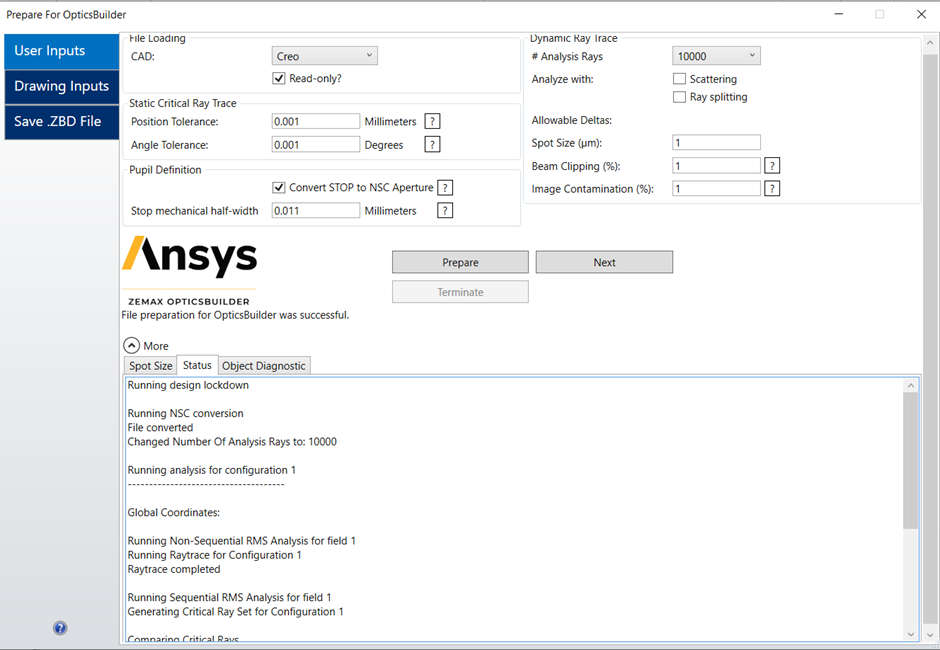940x650 pixels.
Task: Disable the Read-only checkbox
Action: coord(279,78)
